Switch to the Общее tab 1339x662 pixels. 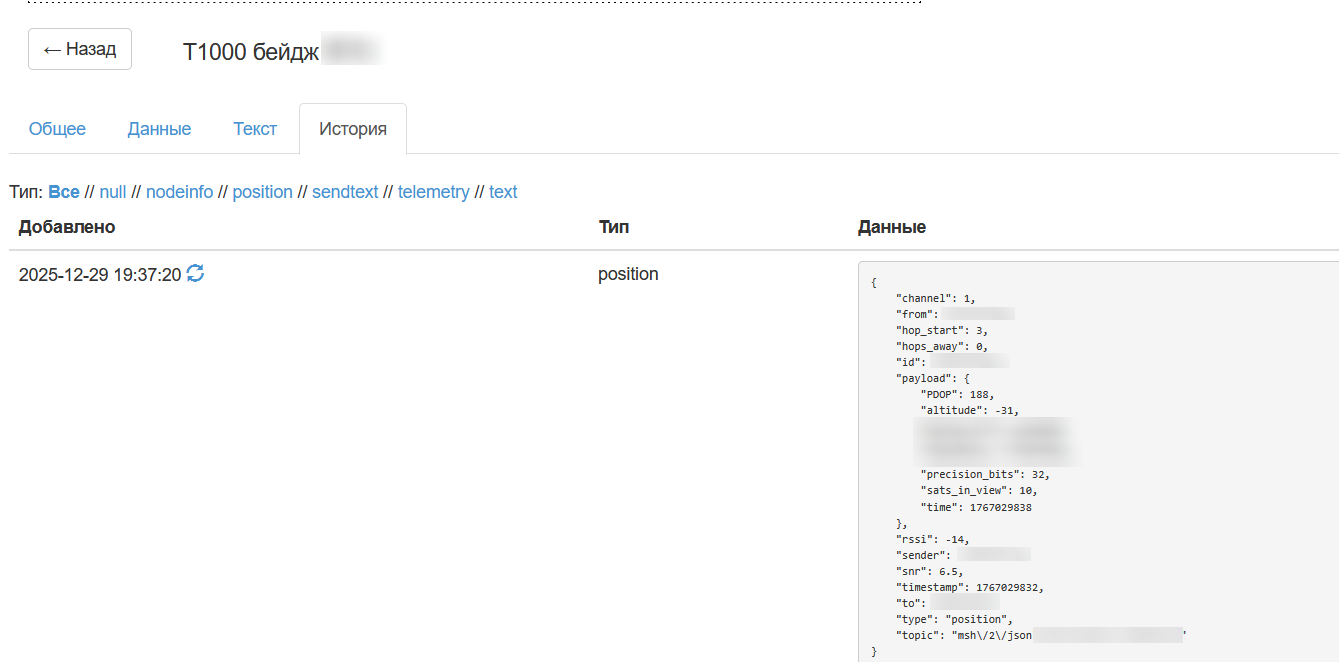click(57, 129)
